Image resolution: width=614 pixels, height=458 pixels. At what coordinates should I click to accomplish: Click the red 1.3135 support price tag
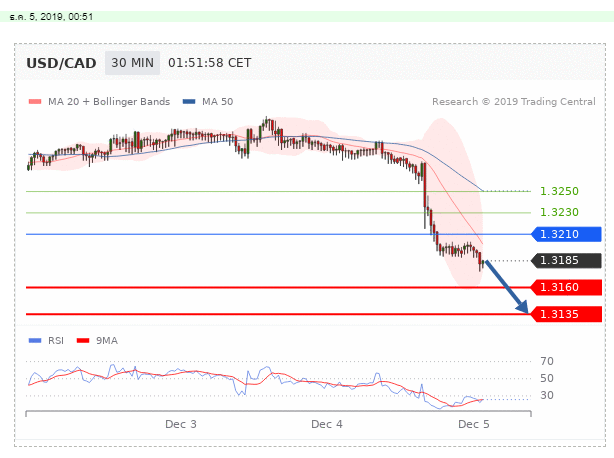[x=566, y=314]
